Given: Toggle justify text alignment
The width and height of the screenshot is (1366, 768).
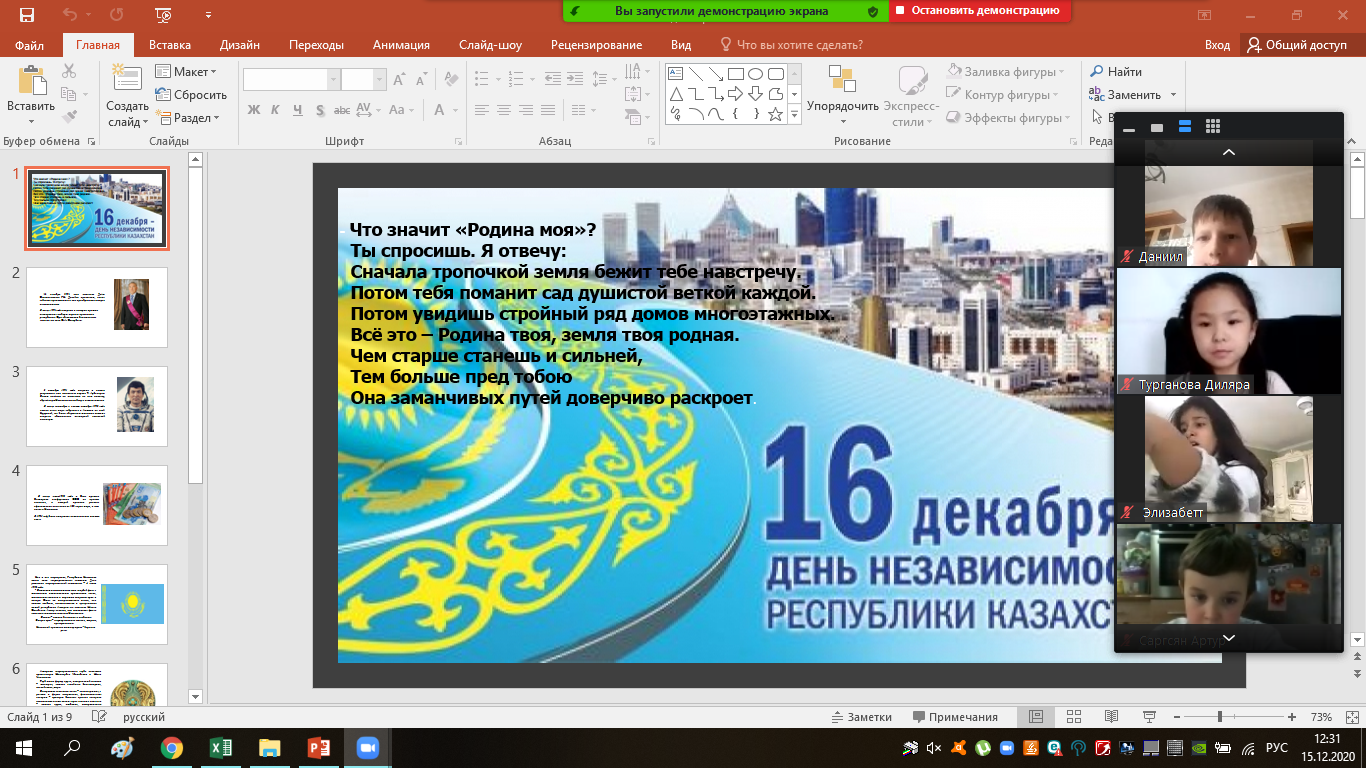Looking at the screenshot, I should (547, 110).
